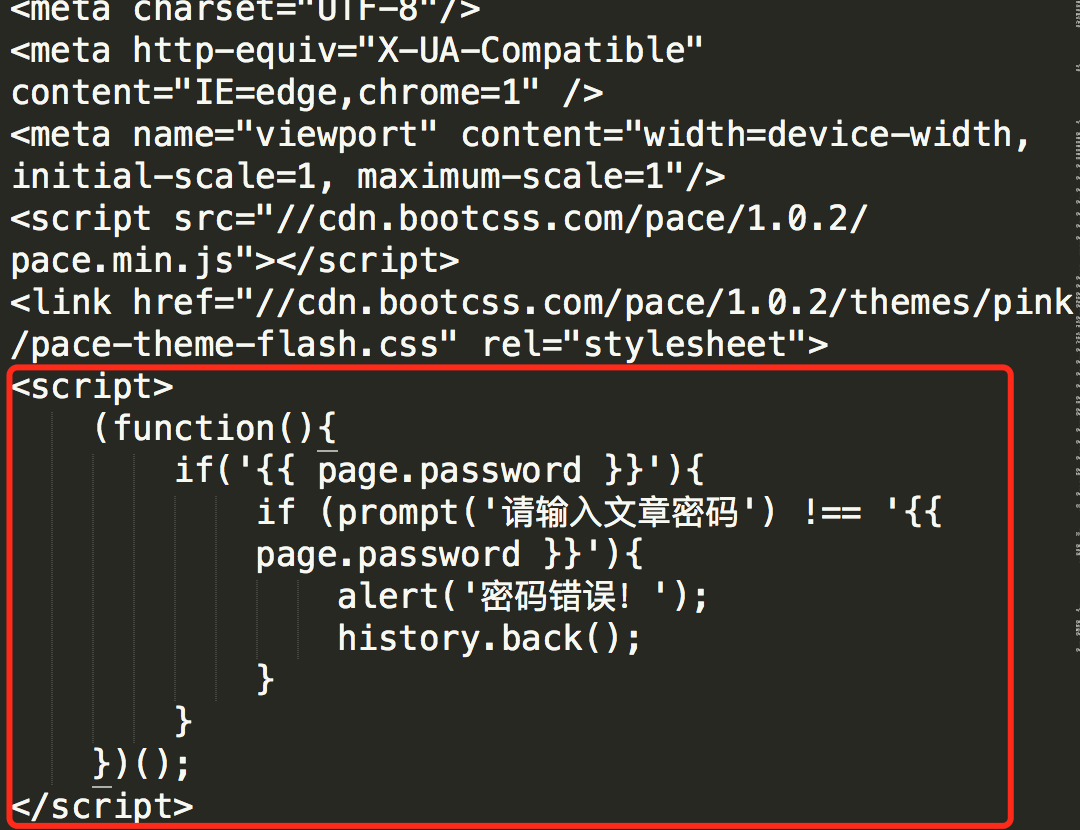Click initial-scale=1 in viewport content
This screenshot has width=1080, height=830.
[x=163, y=177]
